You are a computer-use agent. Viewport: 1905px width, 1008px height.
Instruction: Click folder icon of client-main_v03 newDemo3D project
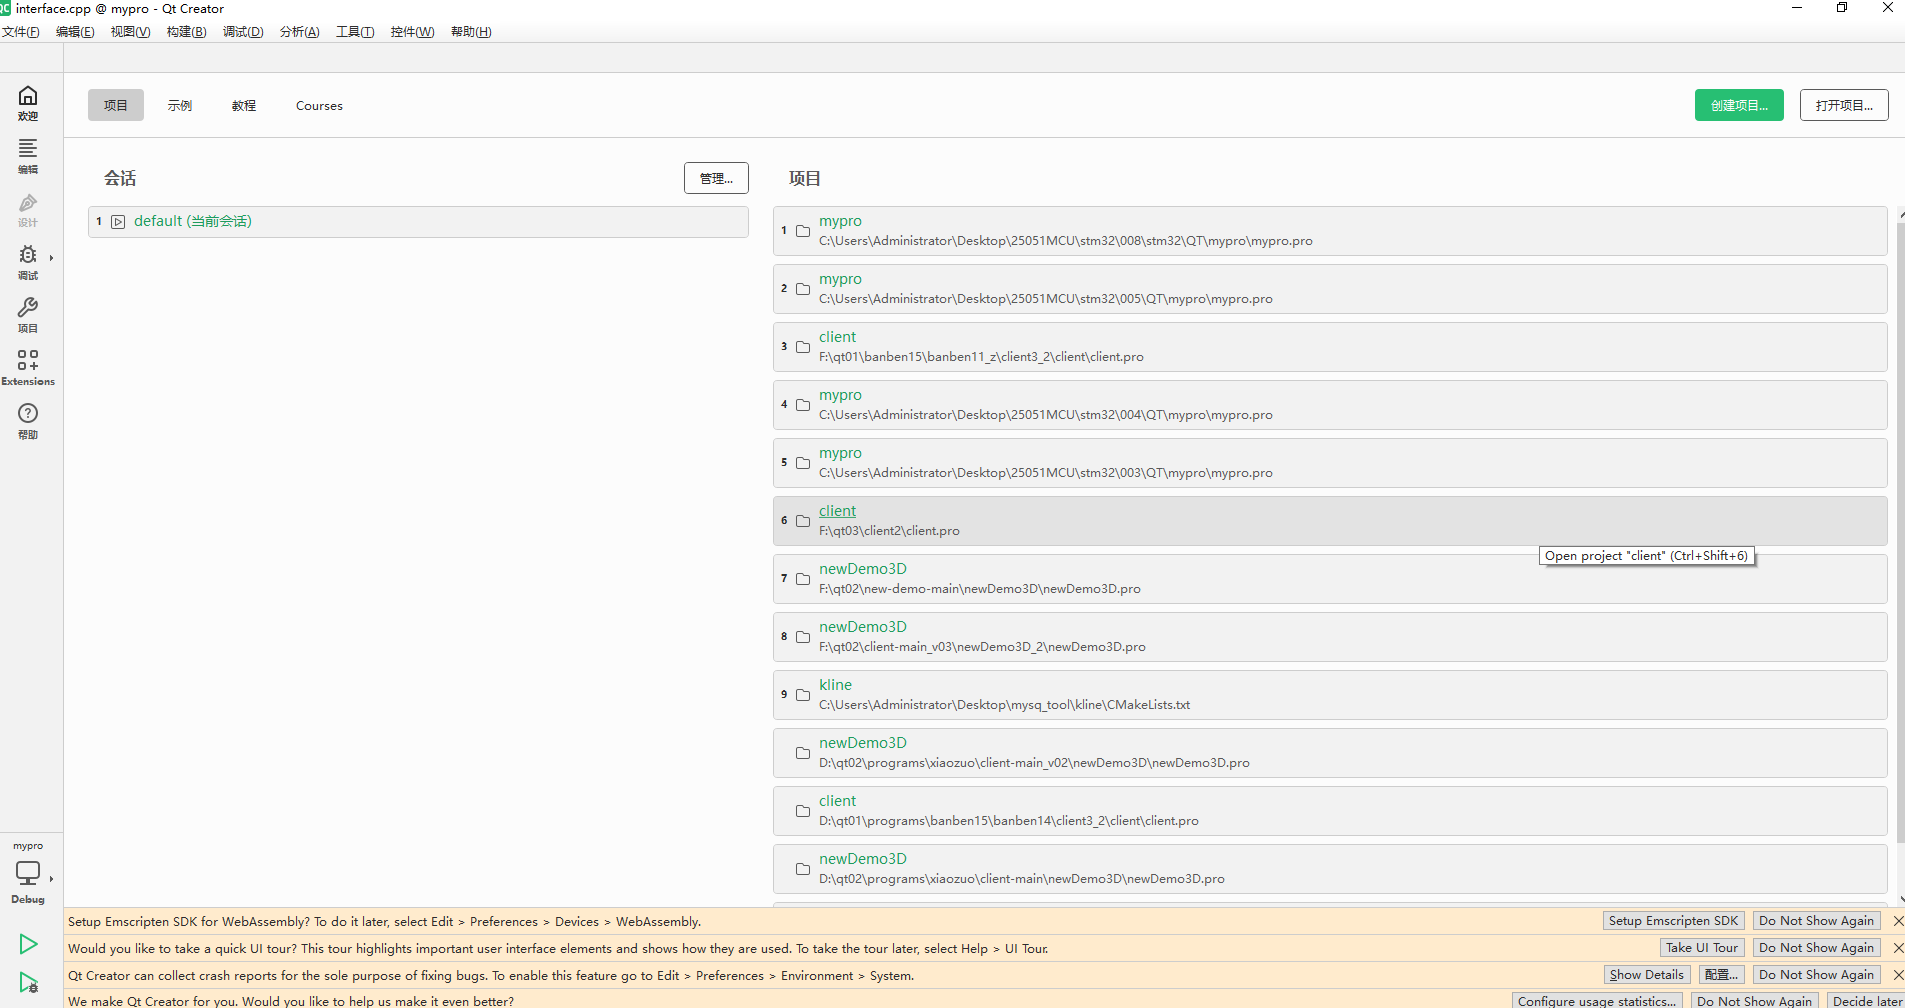[x=803, y=637]
